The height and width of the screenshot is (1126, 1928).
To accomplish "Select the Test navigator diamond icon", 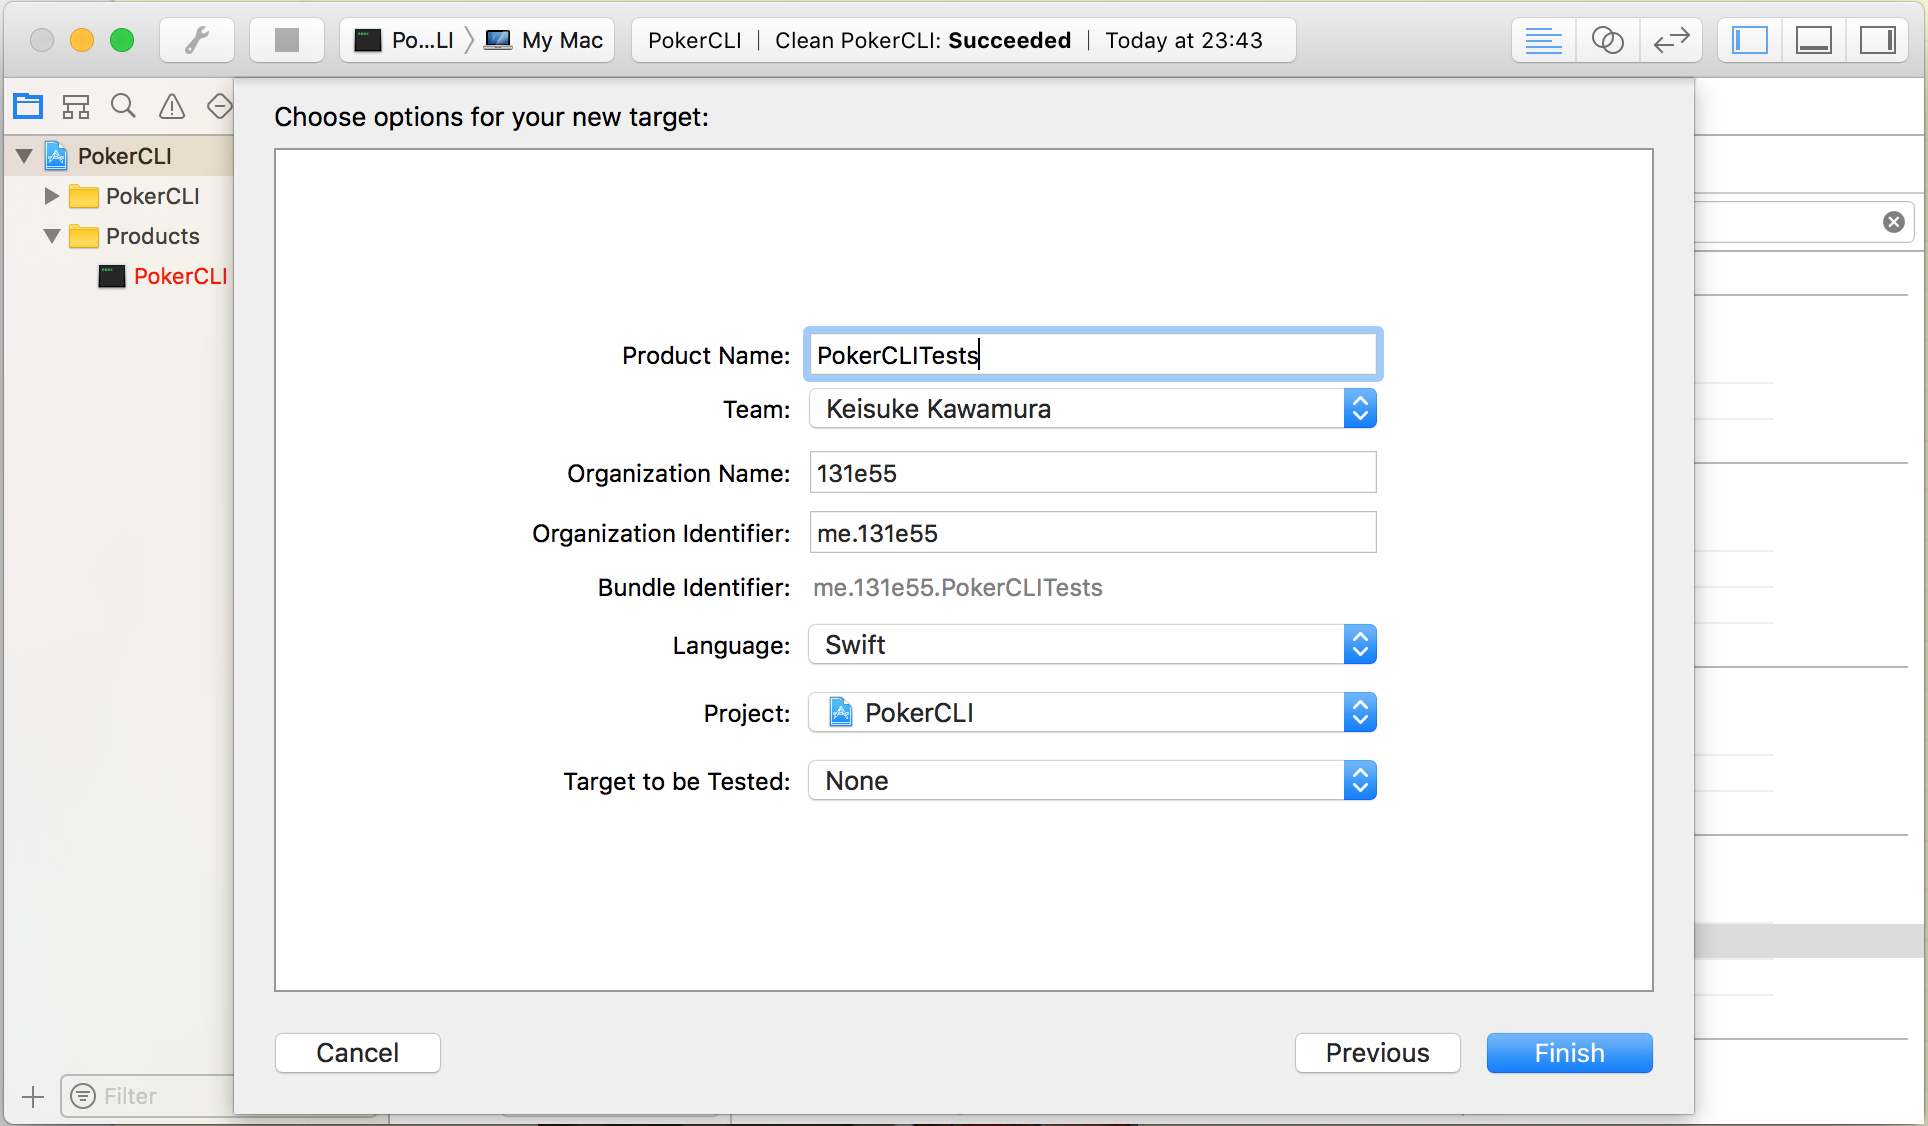I will point(219,105).
